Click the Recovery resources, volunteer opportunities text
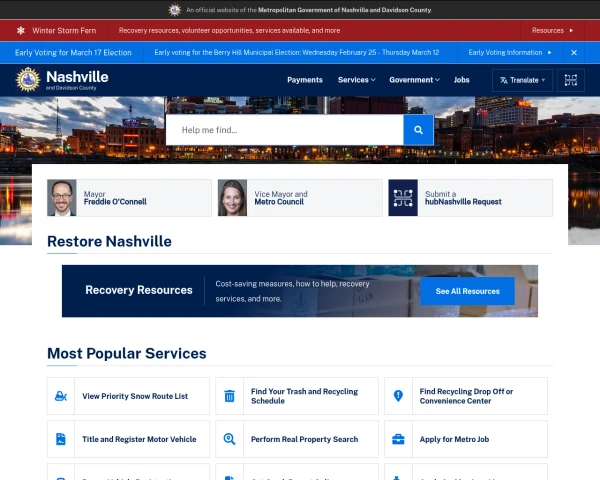 (x=229, y=30)
